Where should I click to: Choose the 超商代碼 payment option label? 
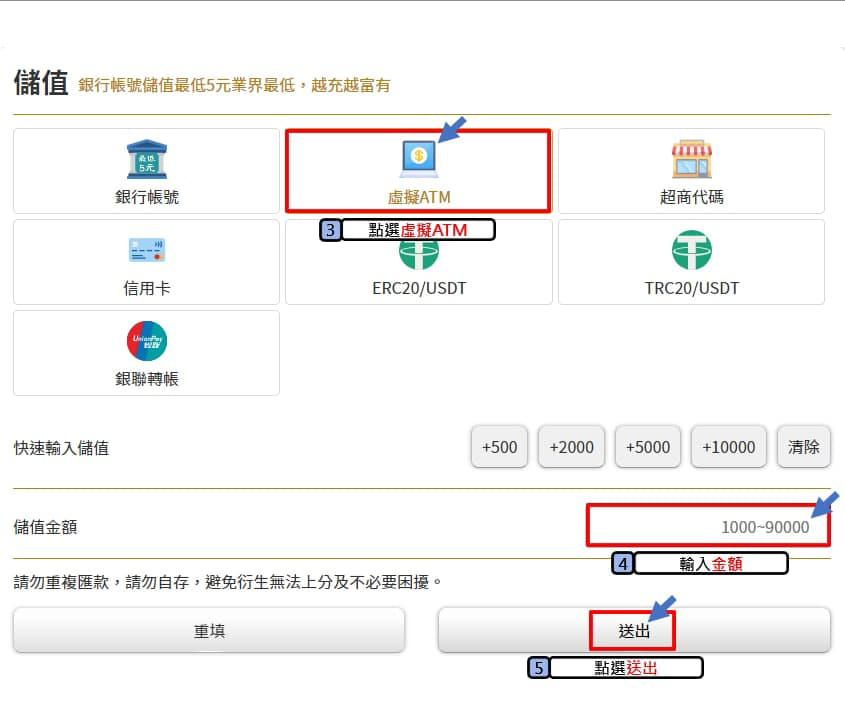(691, 197)
